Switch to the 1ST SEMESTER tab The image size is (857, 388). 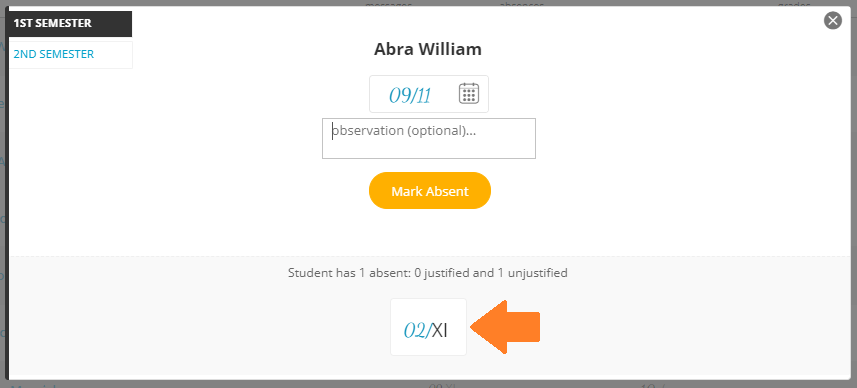coord(70,23)
